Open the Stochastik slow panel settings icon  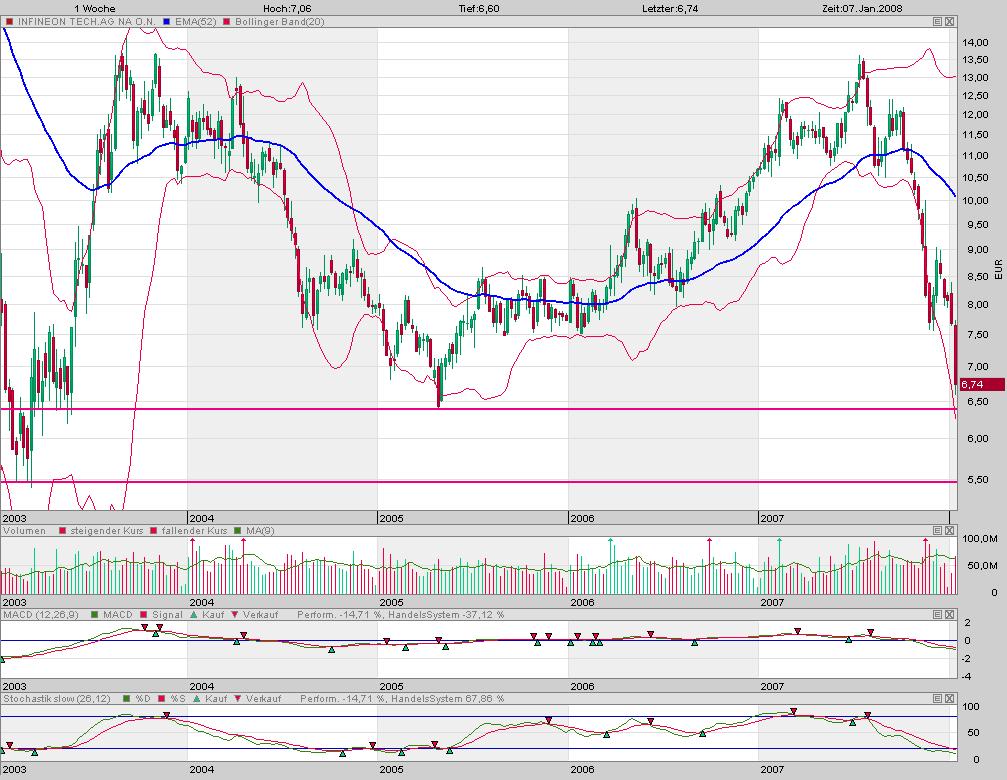[937, 700]
